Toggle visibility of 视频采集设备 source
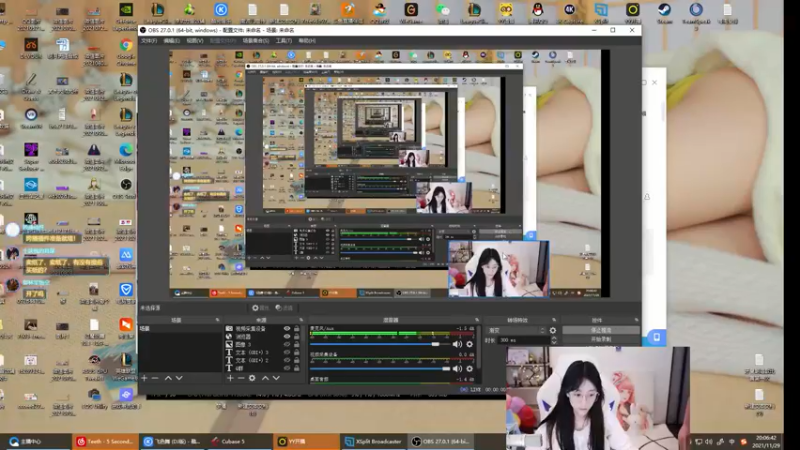Screen dimensions: 800x450 (287, 329)
